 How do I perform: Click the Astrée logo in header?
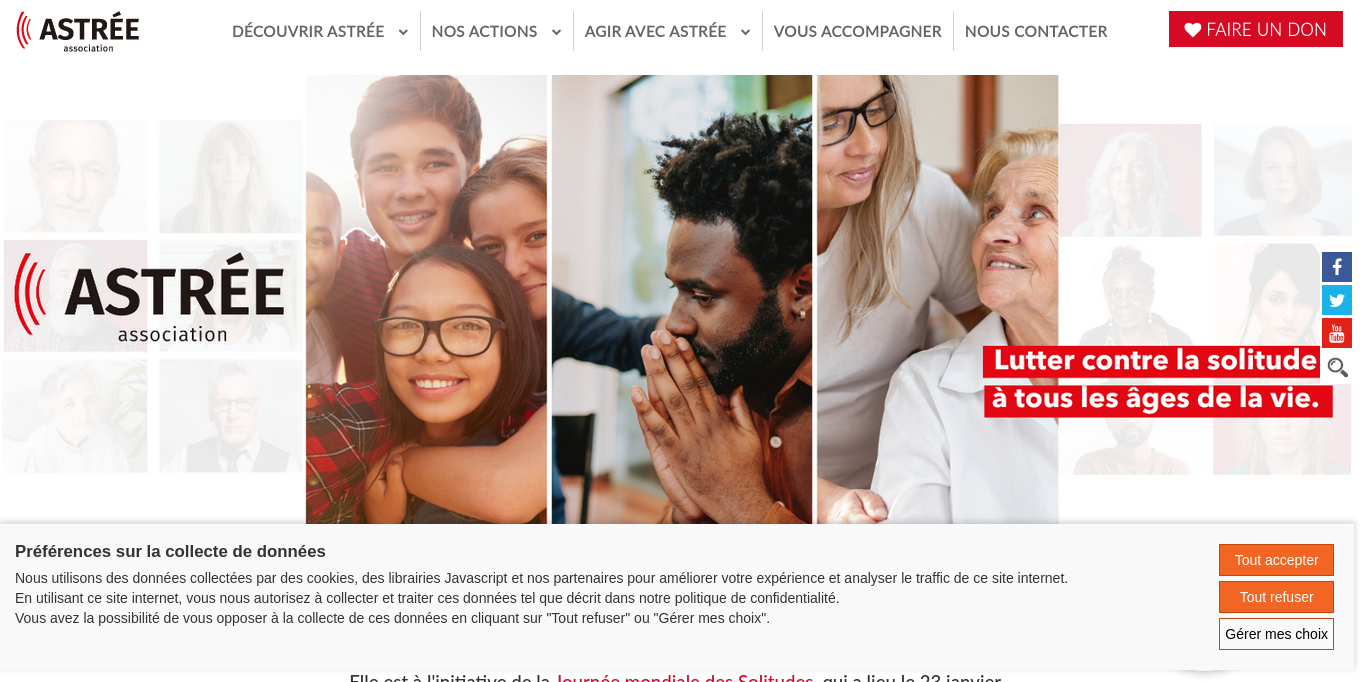pos(78,31)
